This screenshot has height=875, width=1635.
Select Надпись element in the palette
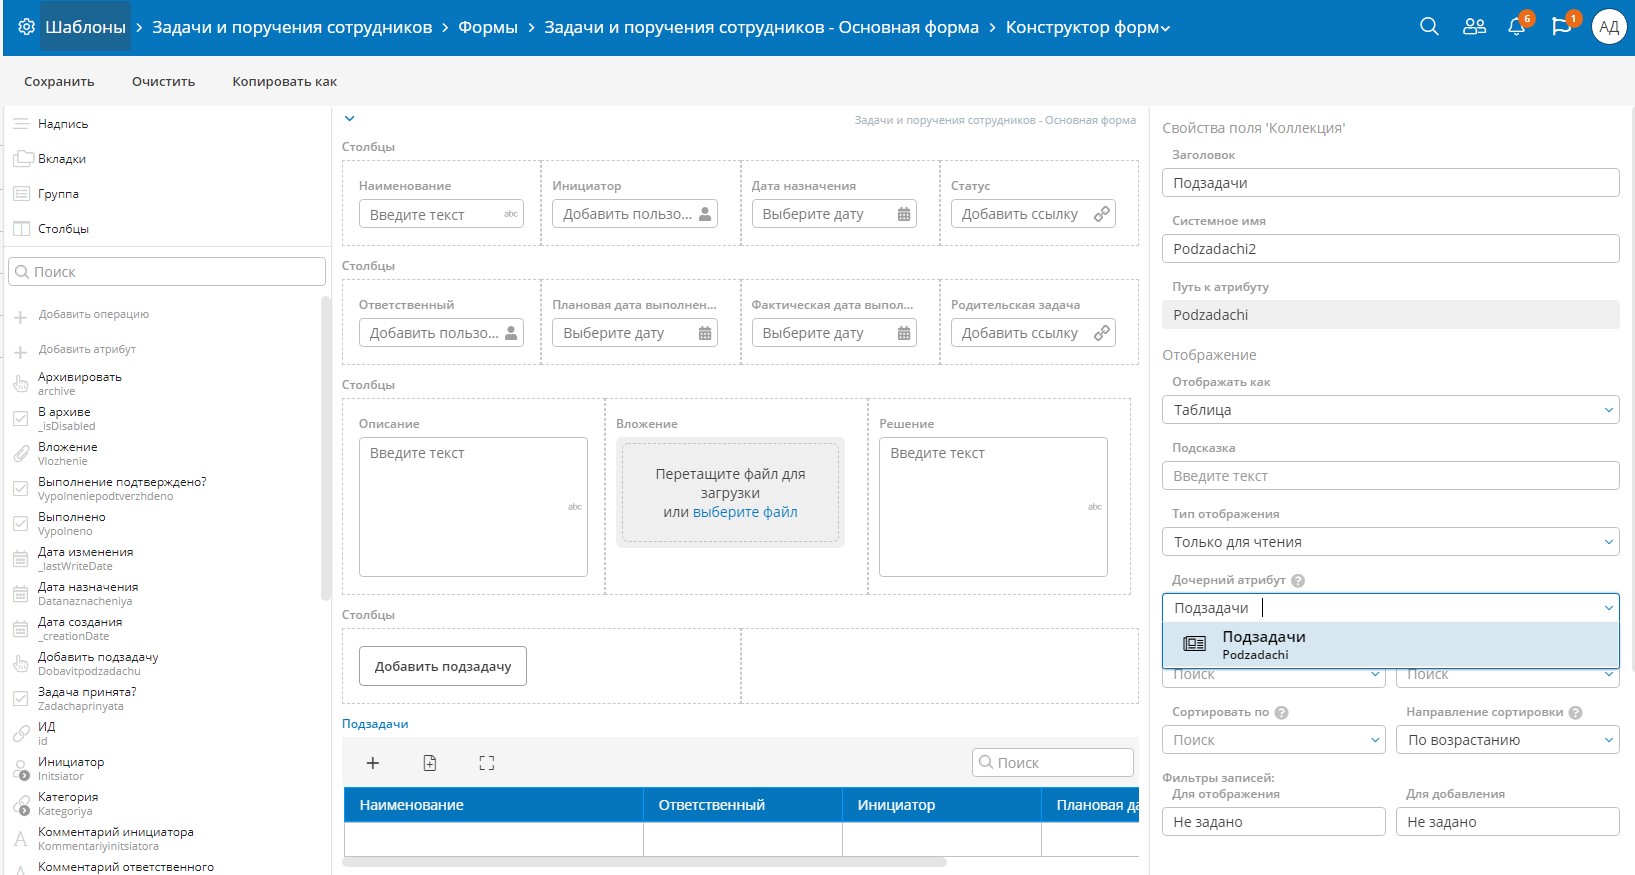point(62,124)
